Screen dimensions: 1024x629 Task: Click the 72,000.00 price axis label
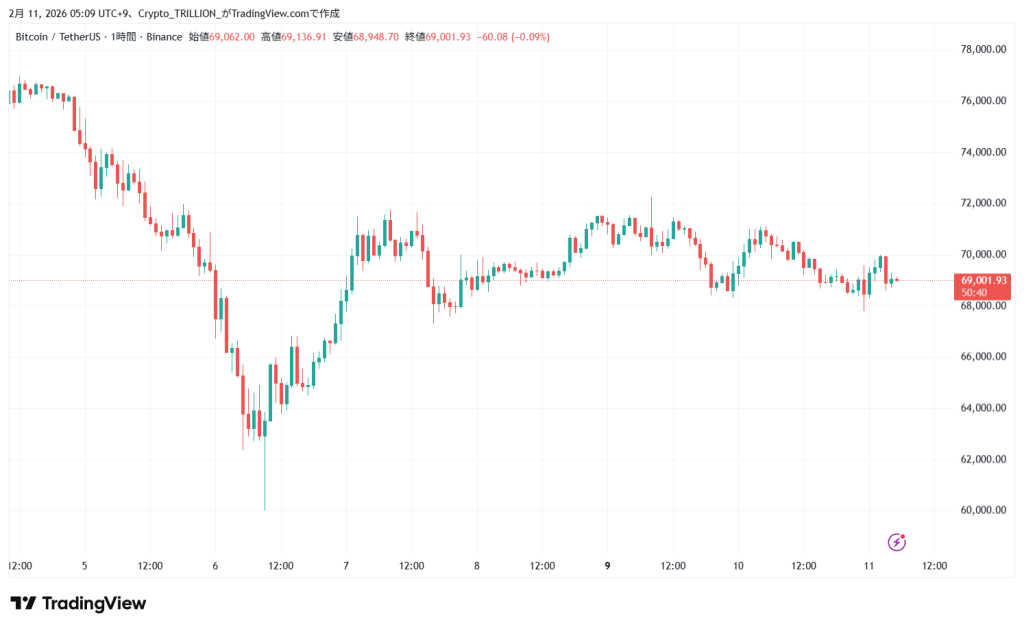[983, 203]
